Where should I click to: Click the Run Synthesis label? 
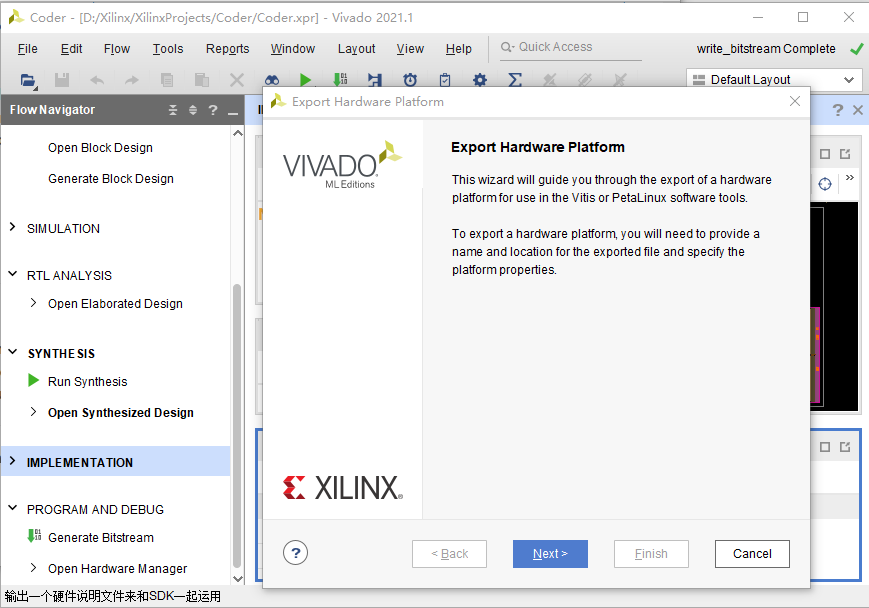88,381
